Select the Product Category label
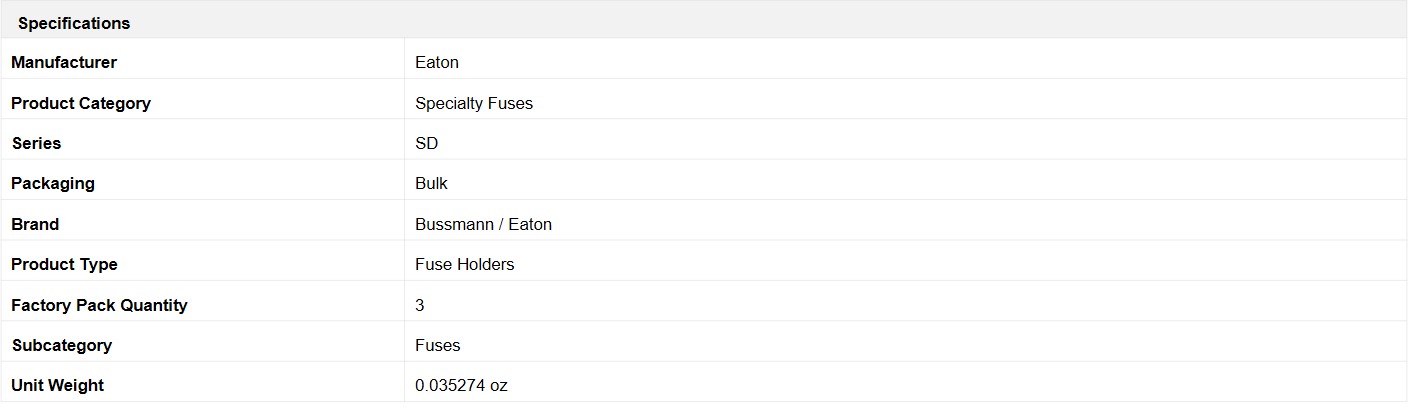Screen dimensions: 1408x407 click(81, 103)
